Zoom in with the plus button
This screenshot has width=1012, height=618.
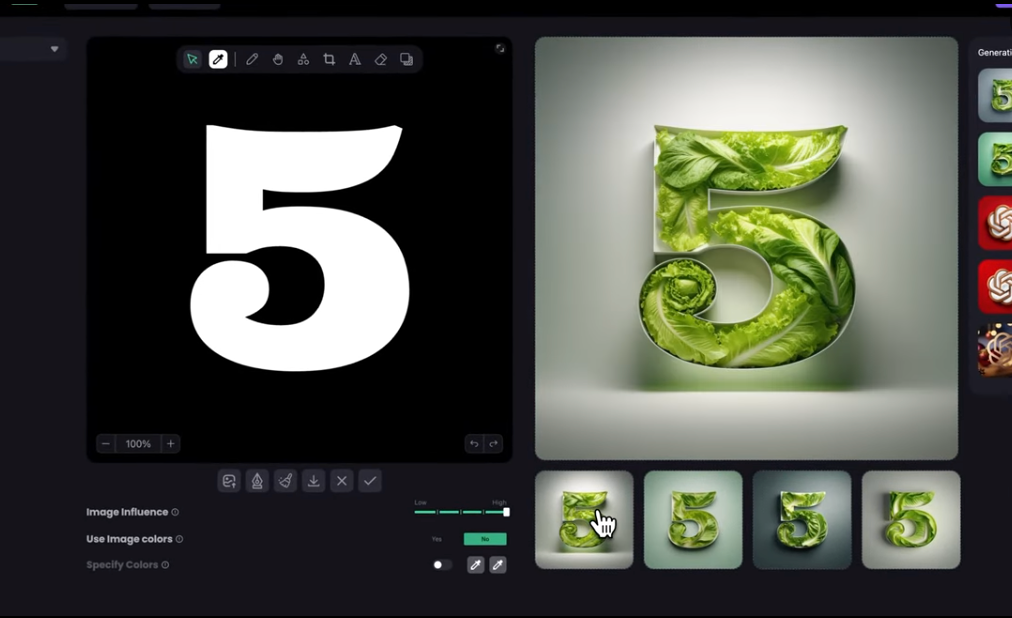pos(171,444)
